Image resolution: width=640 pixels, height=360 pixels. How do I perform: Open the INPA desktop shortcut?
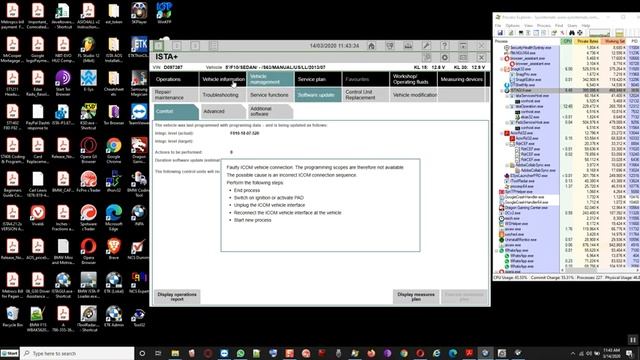pyautogui.click(x=139, y=217)
